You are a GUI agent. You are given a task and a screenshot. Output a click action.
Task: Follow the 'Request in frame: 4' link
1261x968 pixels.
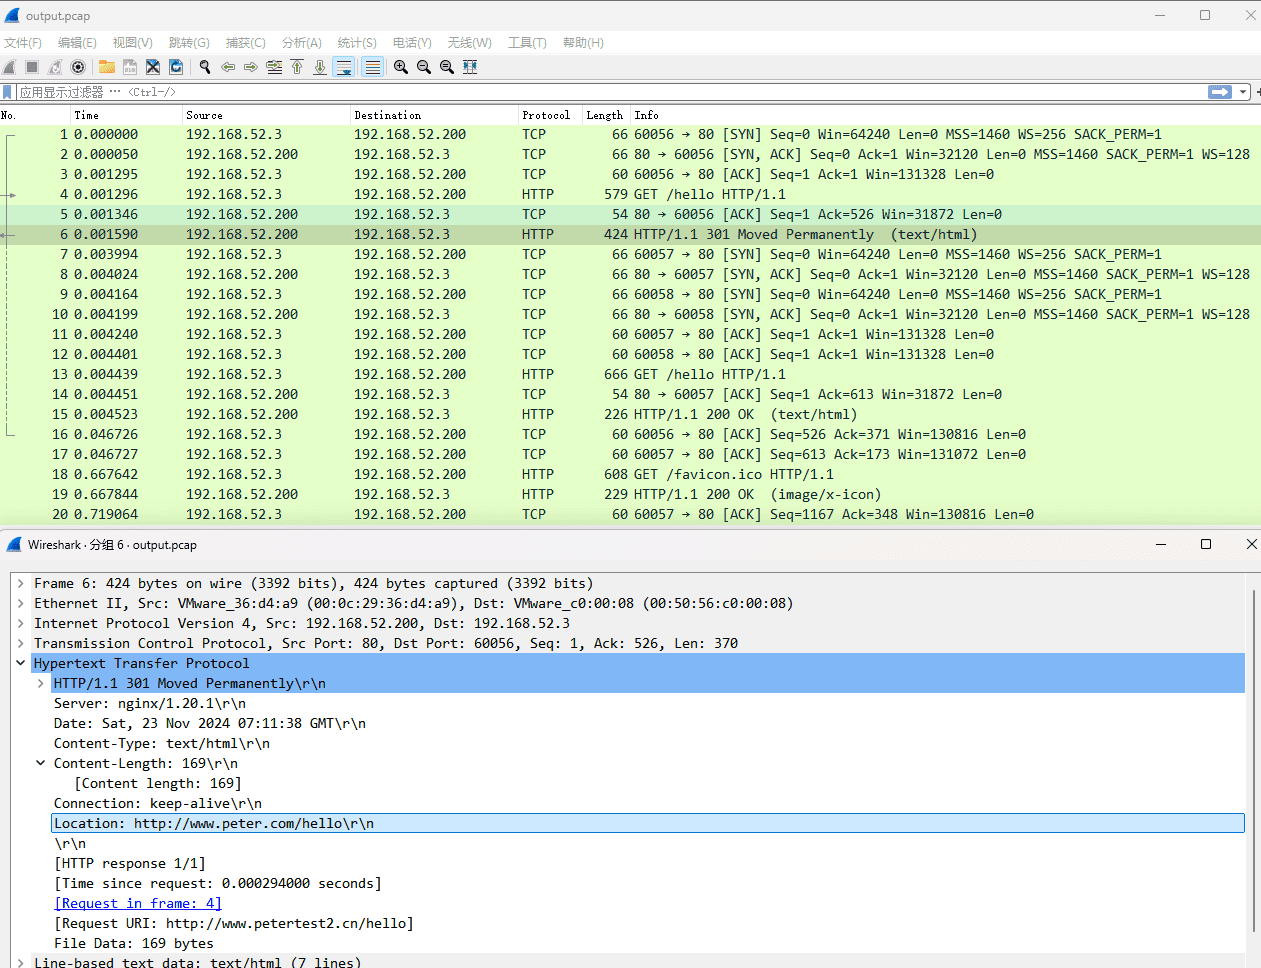[138, 903]
